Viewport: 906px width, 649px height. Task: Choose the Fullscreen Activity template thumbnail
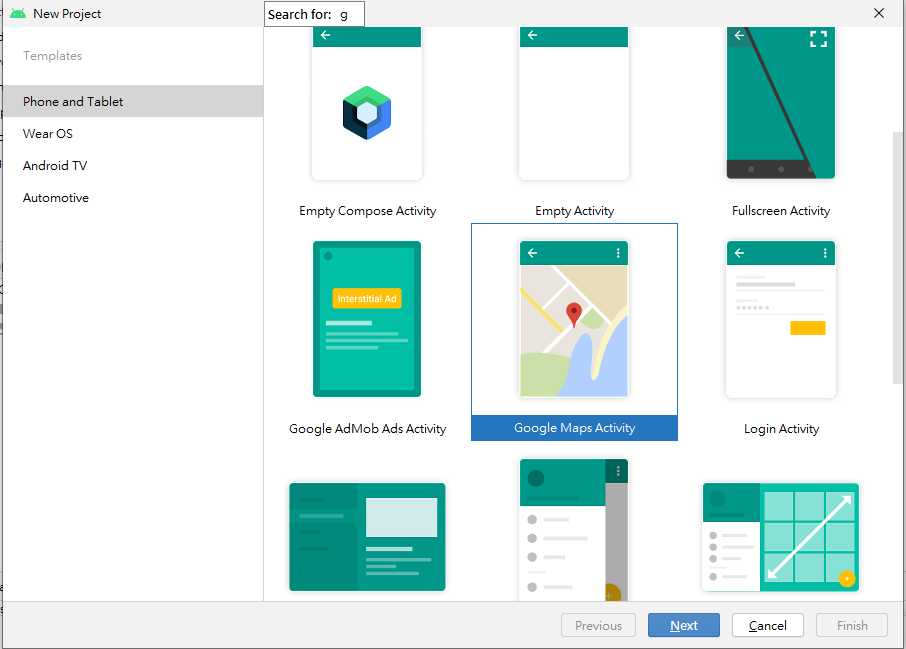[x=781, y=103]
